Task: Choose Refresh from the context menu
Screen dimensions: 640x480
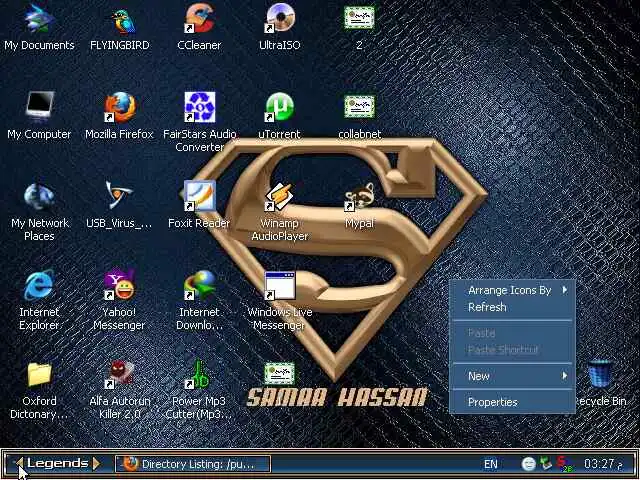Action: coord(512,307)
